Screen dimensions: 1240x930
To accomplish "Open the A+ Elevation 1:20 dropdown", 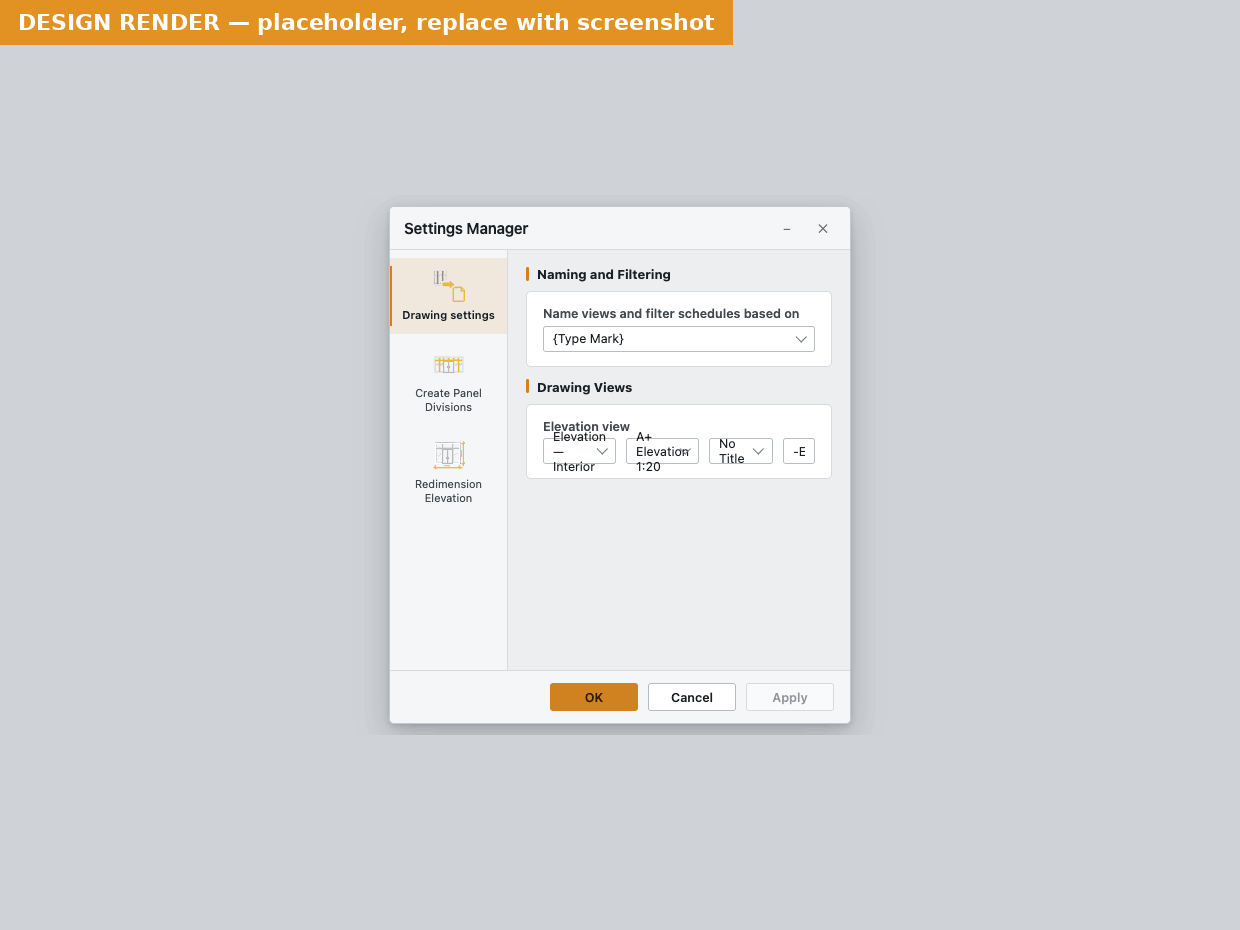I will point(662,451).
